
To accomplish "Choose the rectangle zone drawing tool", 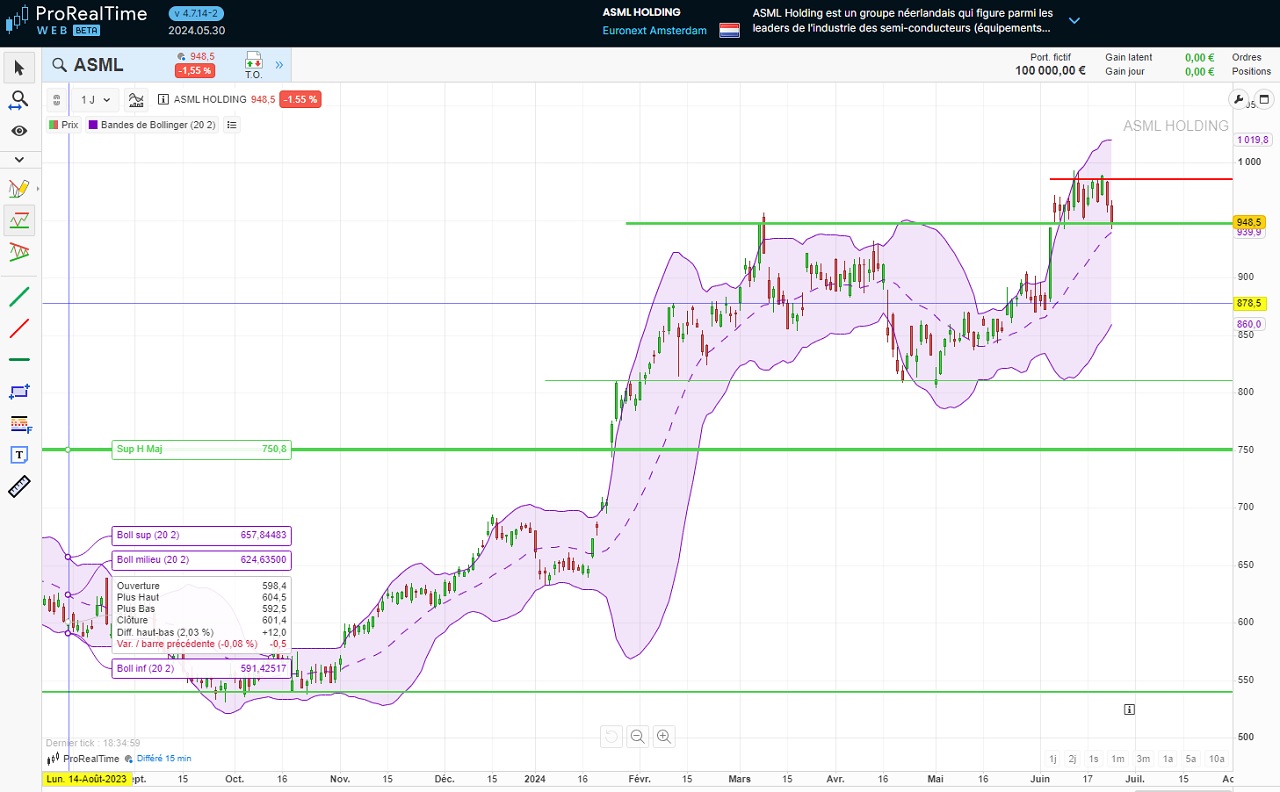I will 19,391.
